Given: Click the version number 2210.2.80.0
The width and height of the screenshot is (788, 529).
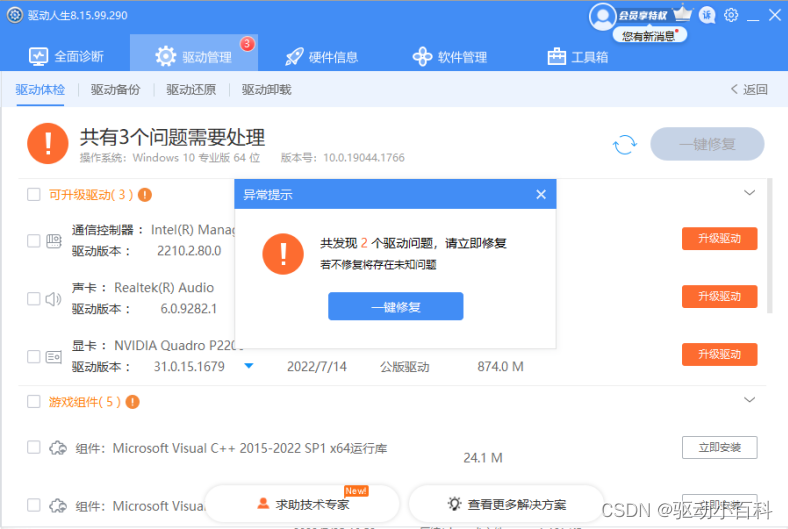Looking at the screenshot, I should (x=189, y=251).
